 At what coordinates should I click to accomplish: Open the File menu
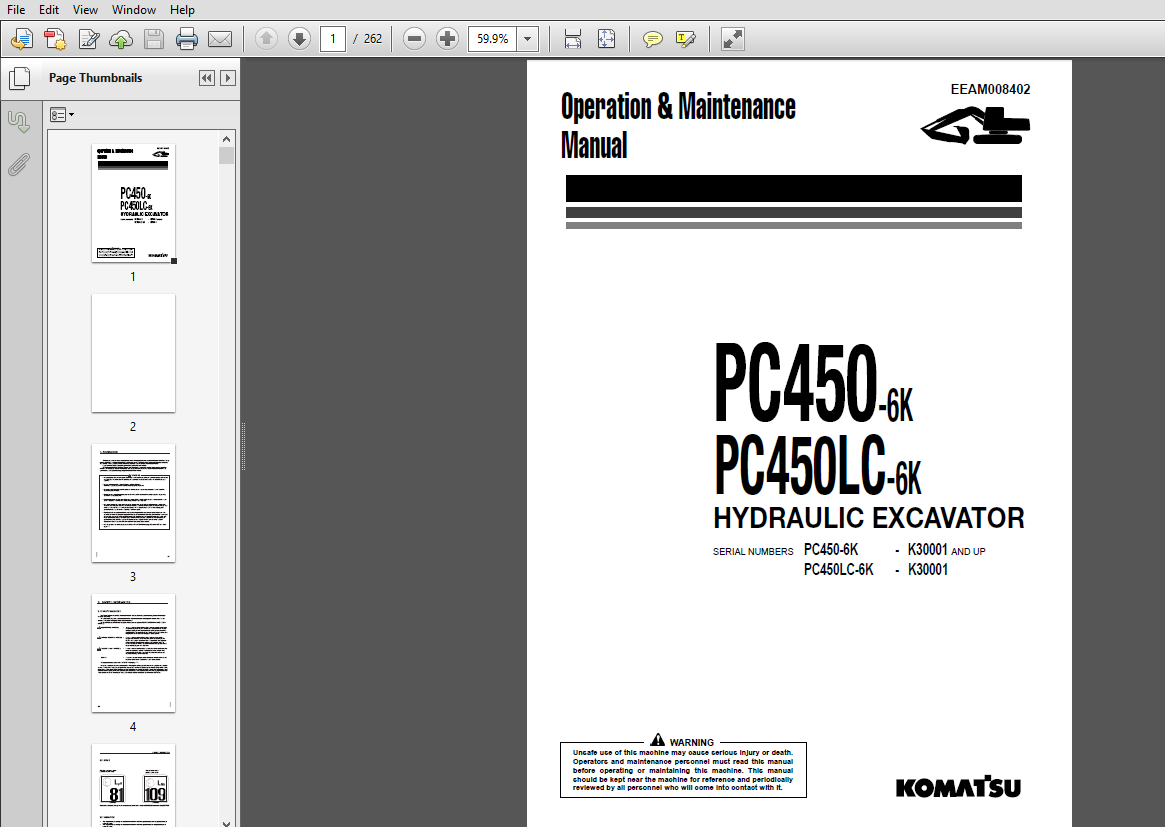(16, 10)
